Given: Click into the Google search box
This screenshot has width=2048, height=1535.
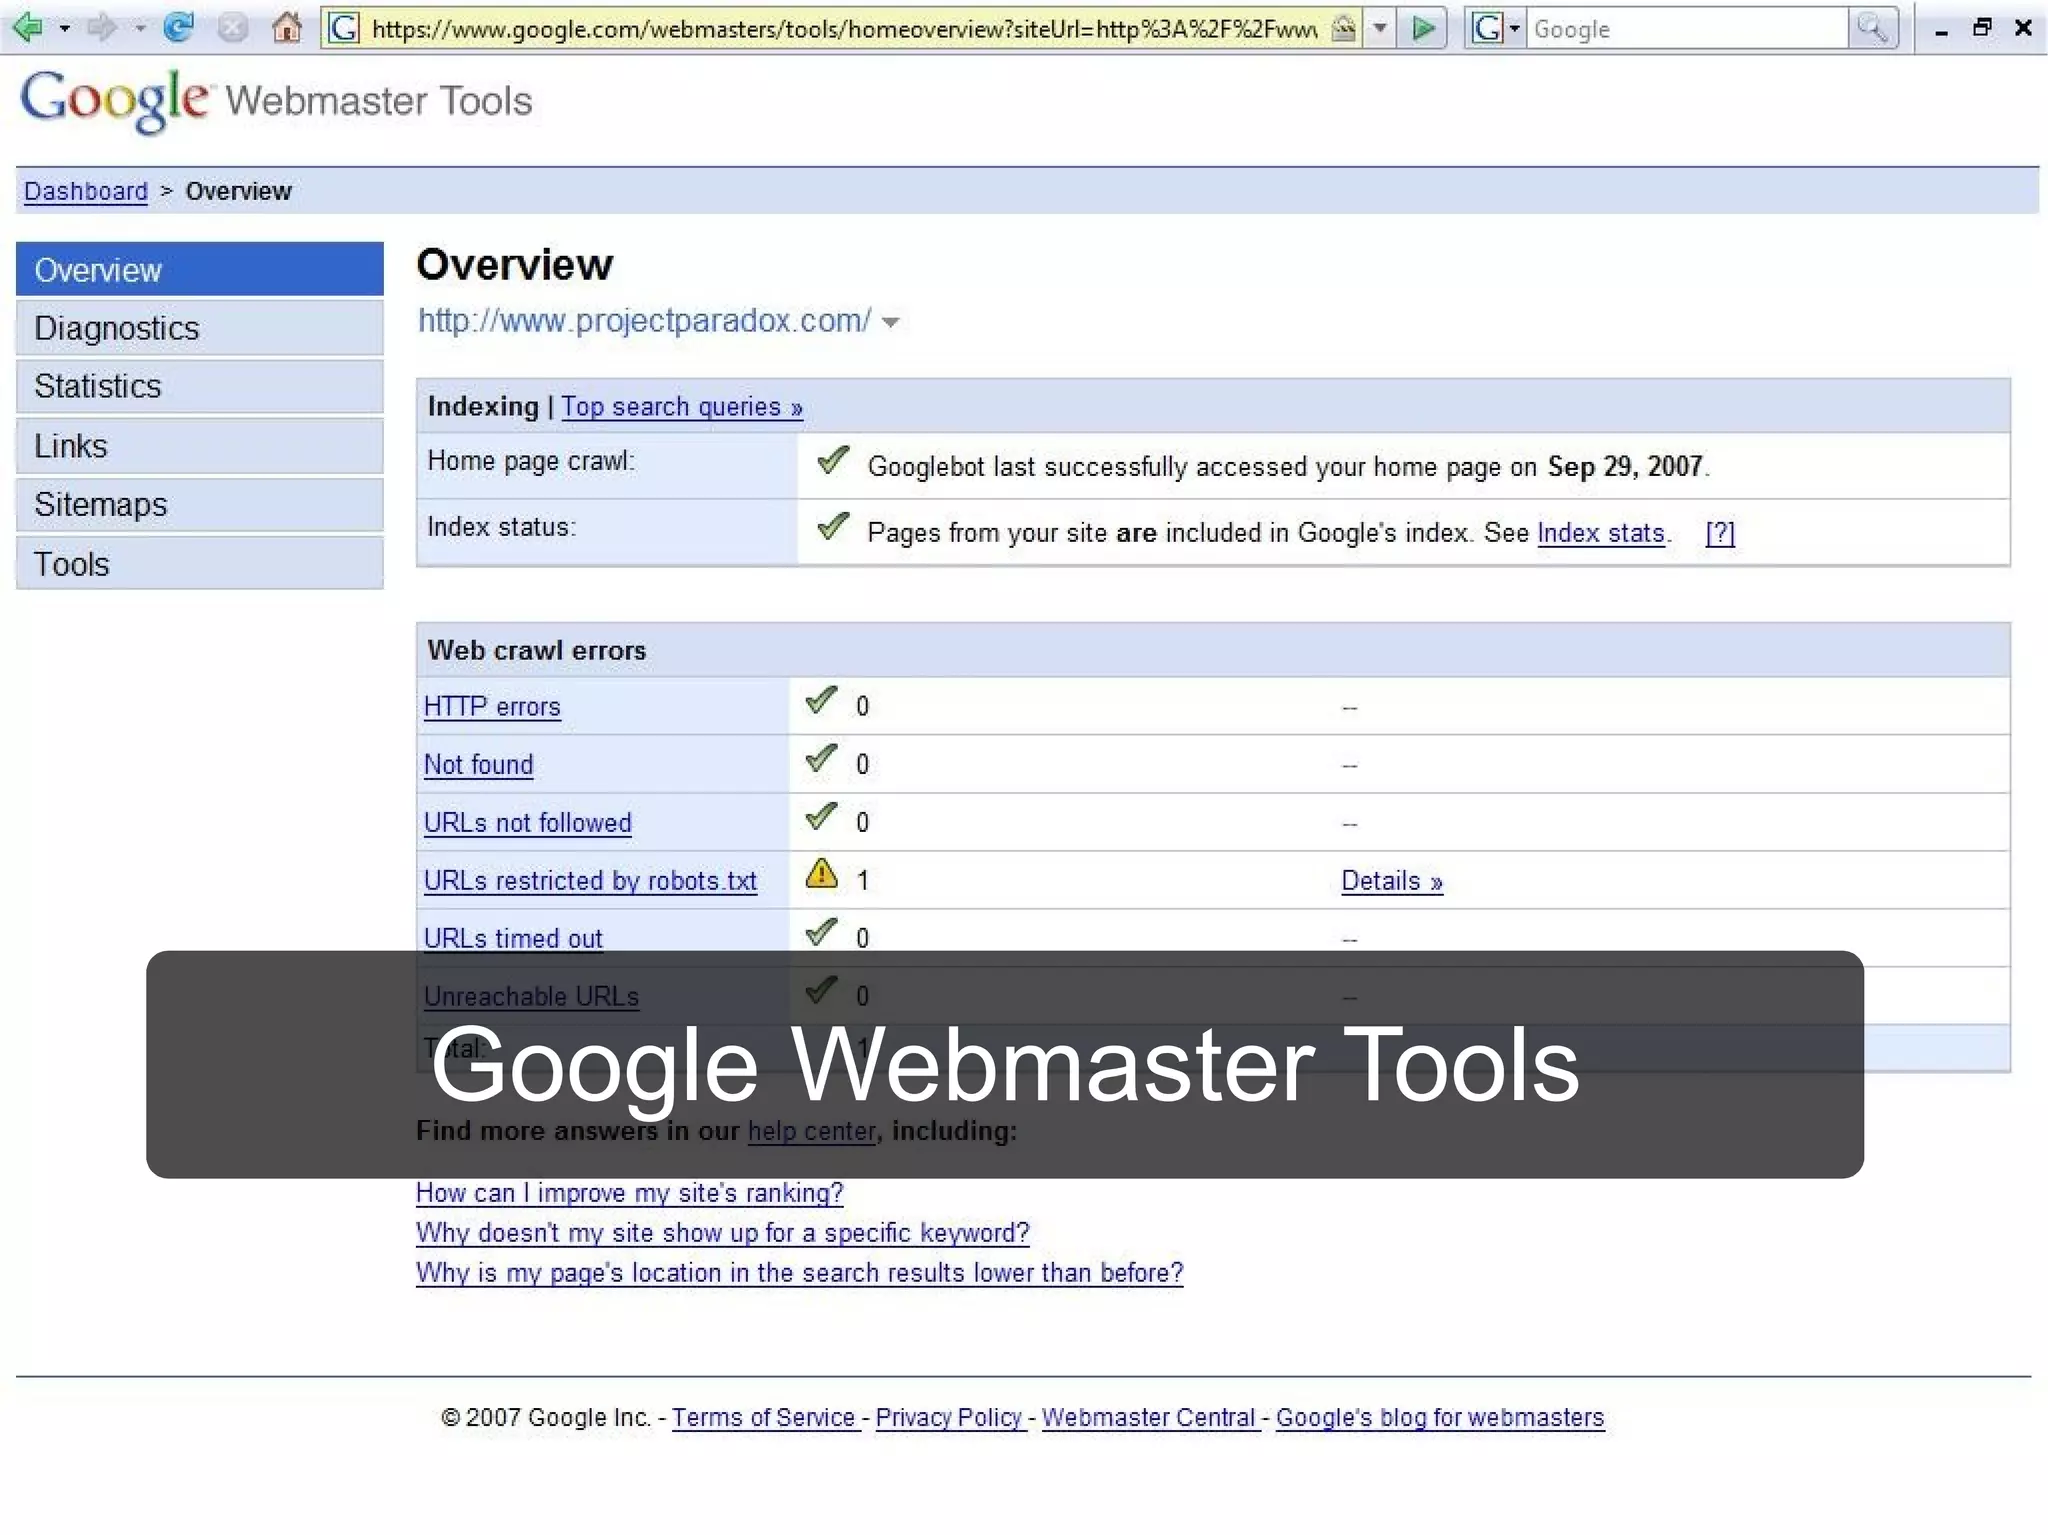Looking at the screenshot, I should 1688,29.
